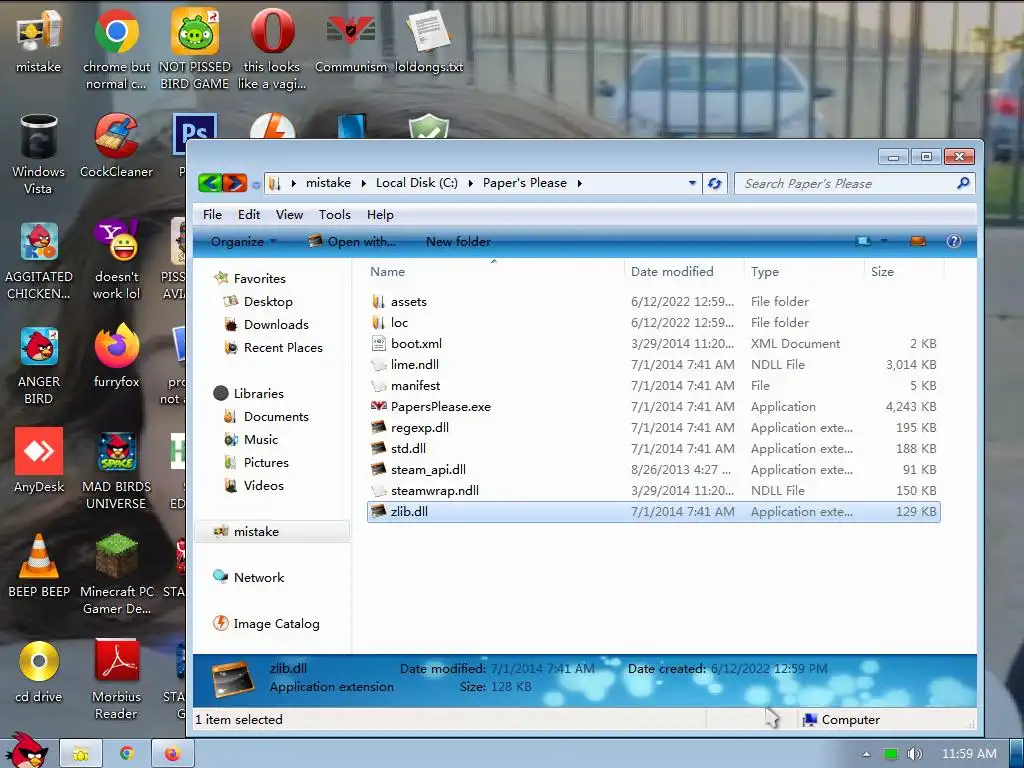This screenshot has width=1024, height=768.
Task: Click the orange Forward navigation arrow
Action: click(235, 183)
